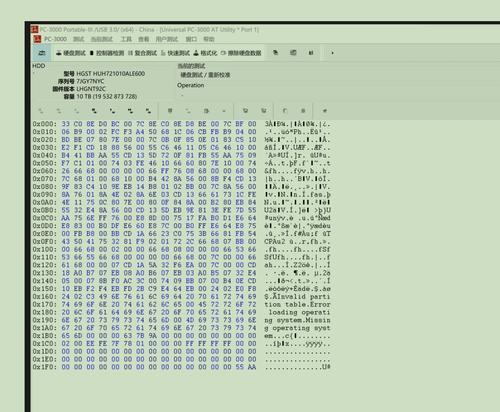Open the 帮助 help menu
Viewport: 500px width, 412px height.
(209, 39)
